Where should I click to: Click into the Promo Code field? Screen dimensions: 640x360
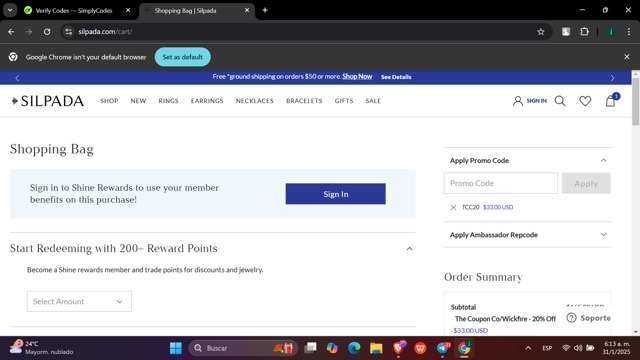click(x=501, y=183)
